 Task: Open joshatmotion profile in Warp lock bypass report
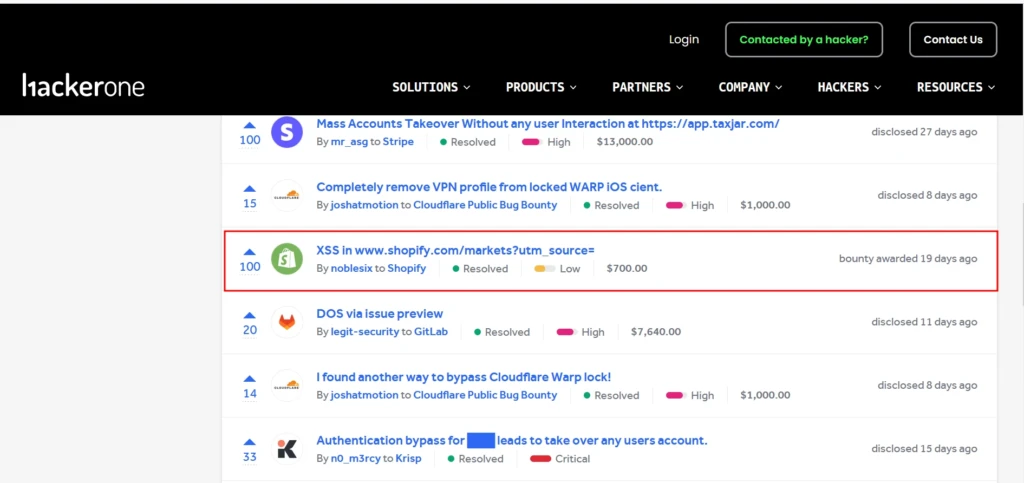(x=364, y=395)
